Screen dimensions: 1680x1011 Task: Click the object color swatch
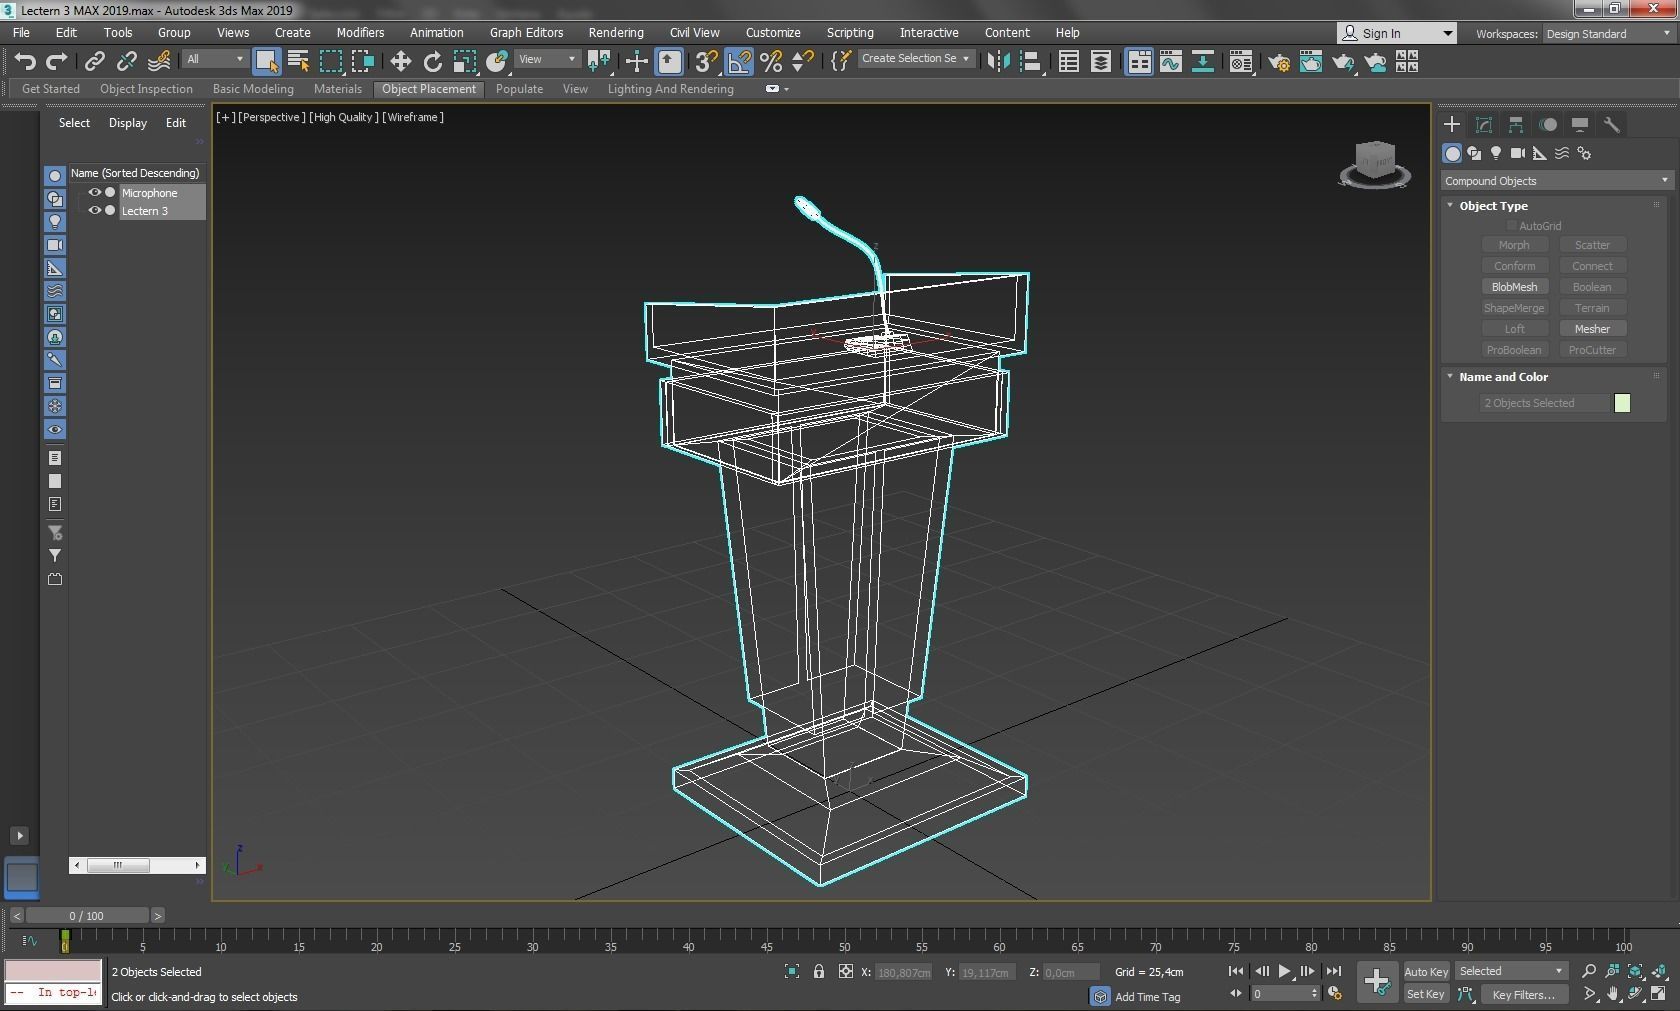click(x=1622, y=403)
